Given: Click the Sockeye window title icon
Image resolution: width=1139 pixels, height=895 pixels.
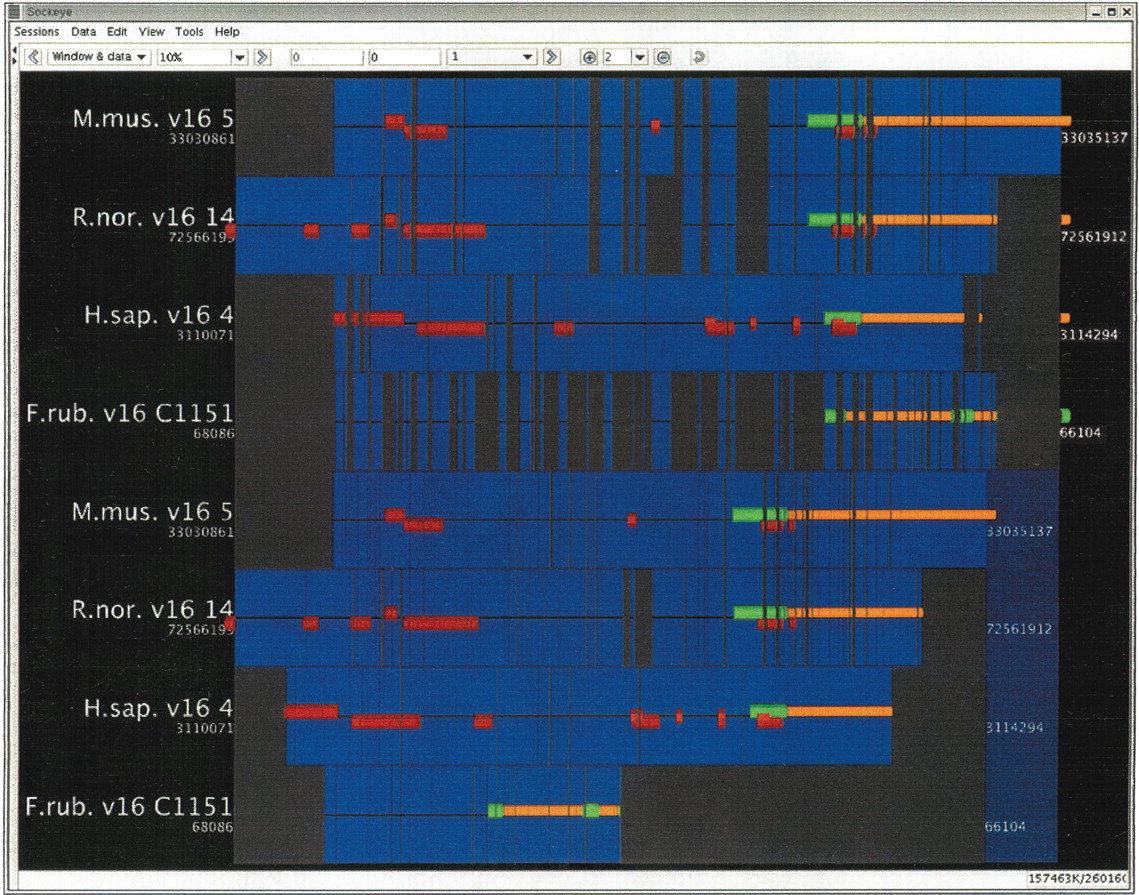Looking at the screenshot, I should coord(14,12).
